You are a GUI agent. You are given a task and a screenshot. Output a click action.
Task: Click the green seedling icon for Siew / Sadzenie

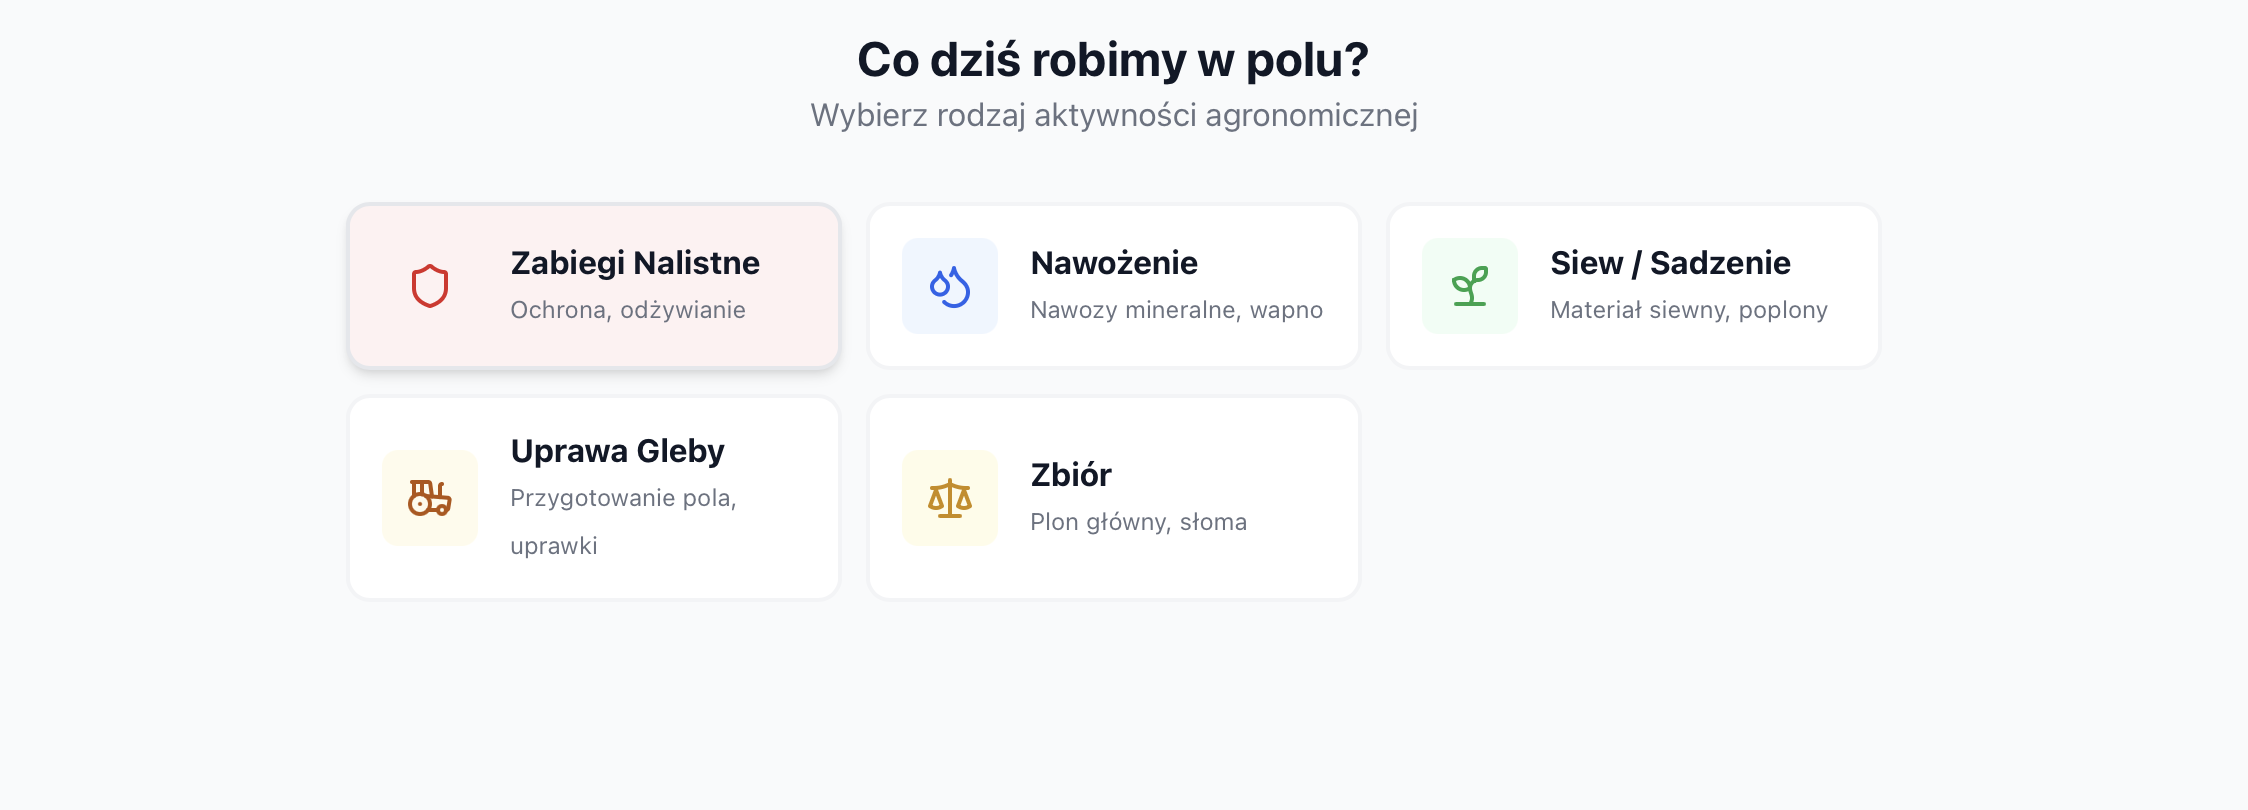click(1470, 286)
